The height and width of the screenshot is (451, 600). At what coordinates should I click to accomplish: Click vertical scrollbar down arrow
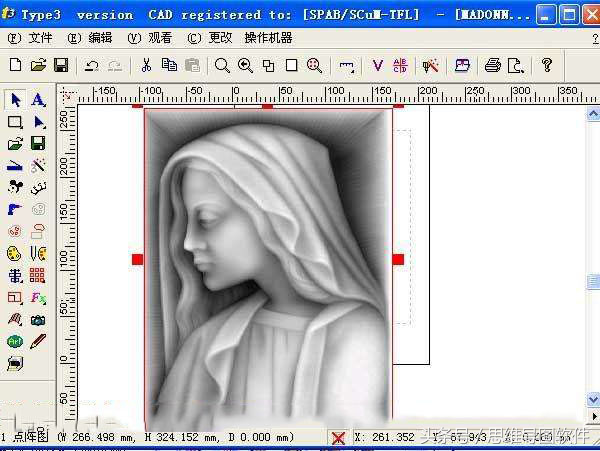pyautogui.click(x=593, y=400)
